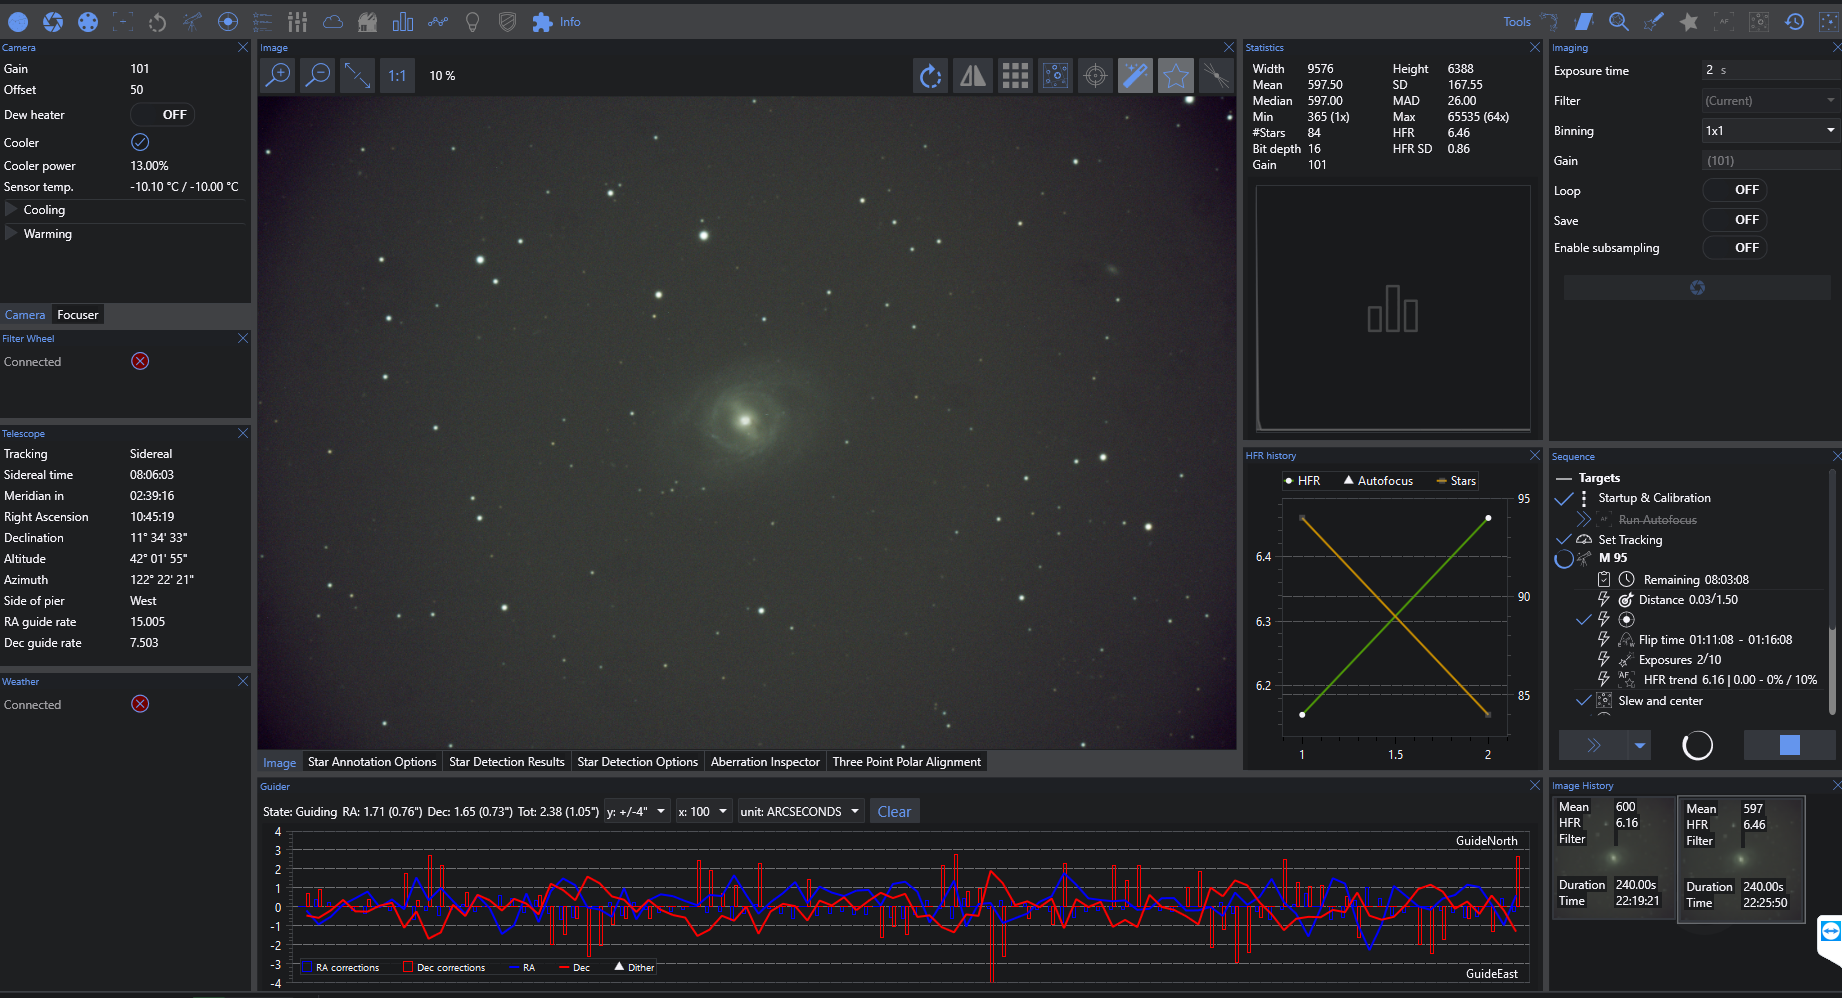1842x998 pixels.
Task: Switch to the Focuser tab
Action: coord(78,315)
